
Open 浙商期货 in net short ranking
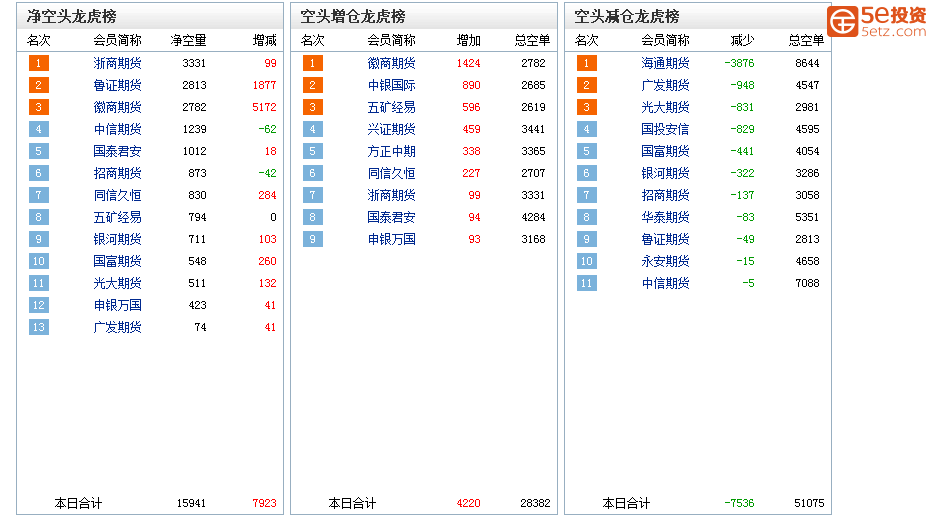(117, 63)
